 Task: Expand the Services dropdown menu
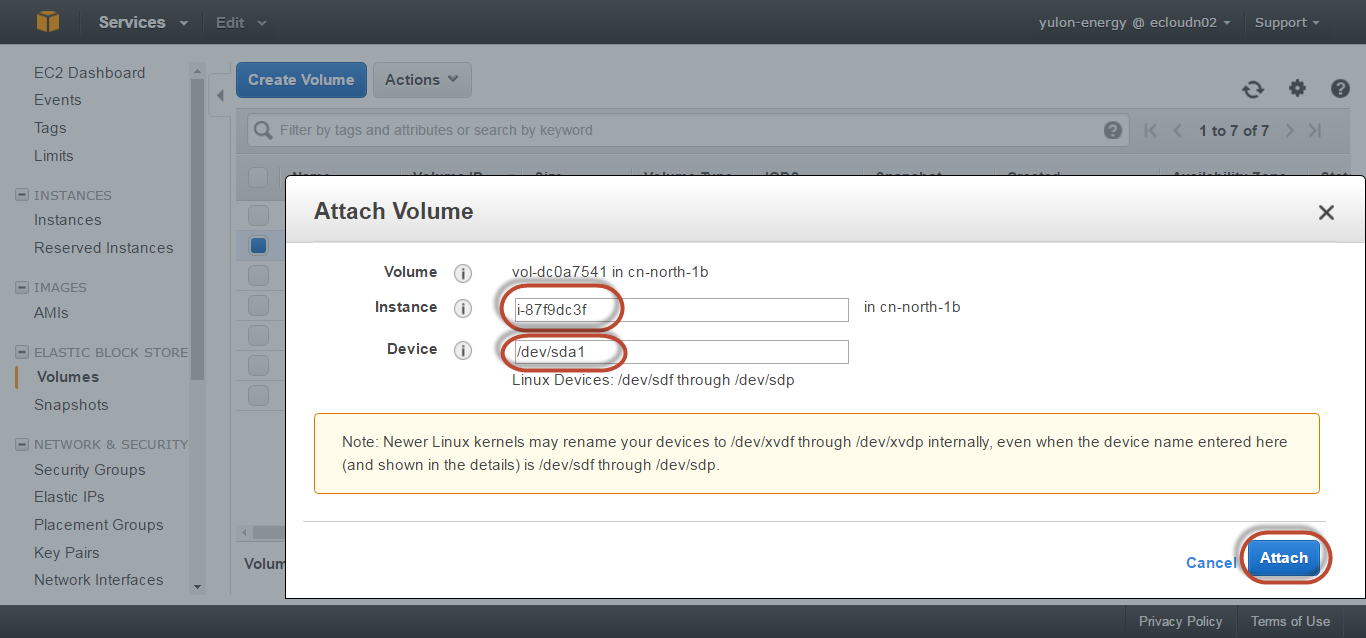pos(143,22)
